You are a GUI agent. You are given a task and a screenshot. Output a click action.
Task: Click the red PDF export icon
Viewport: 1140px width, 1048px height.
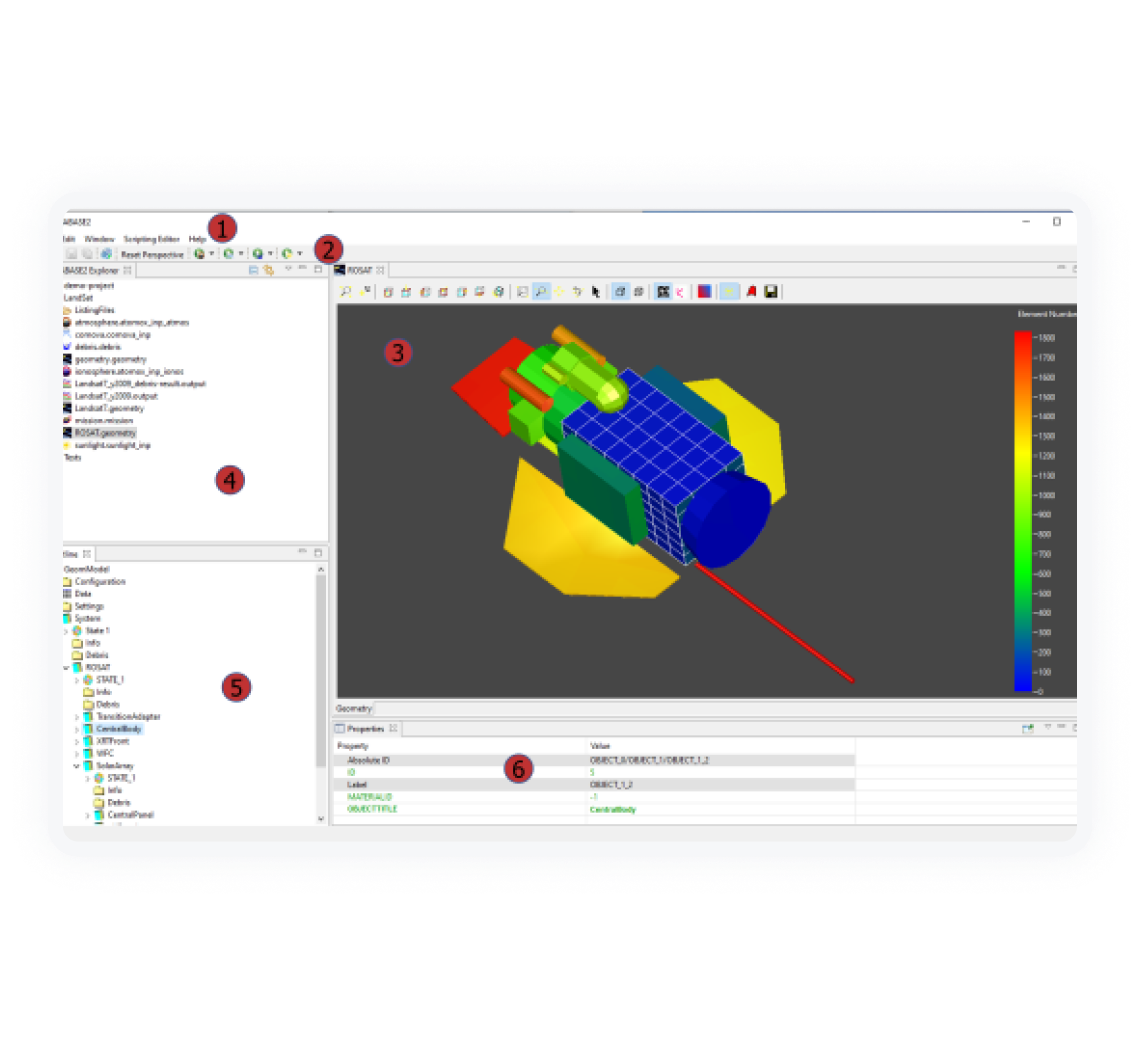(x=751, y=292)
